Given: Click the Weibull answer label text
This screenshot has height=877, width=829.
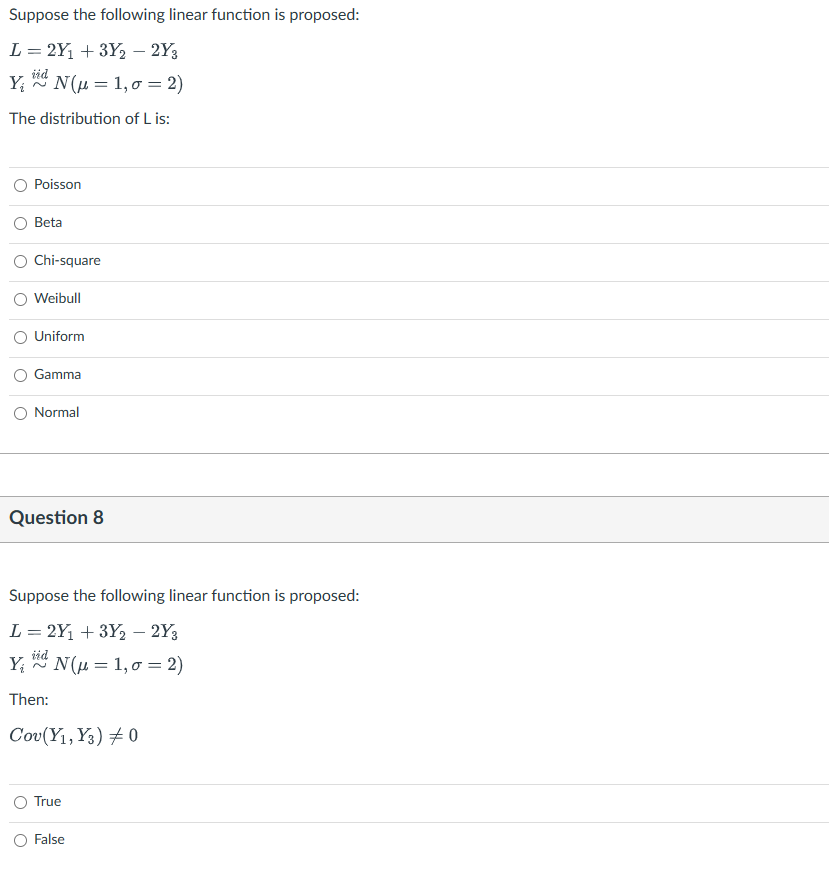Looking at the screenshot, I should click(x=57, y=299).
